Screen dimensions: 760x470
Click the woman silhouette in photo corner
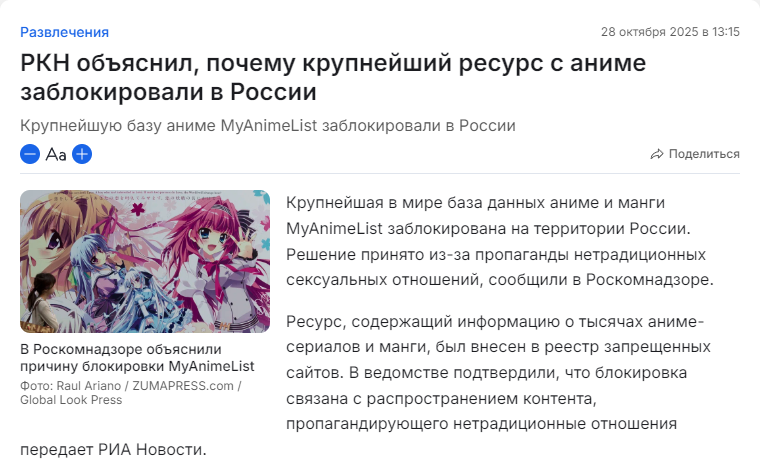point(41,303)
